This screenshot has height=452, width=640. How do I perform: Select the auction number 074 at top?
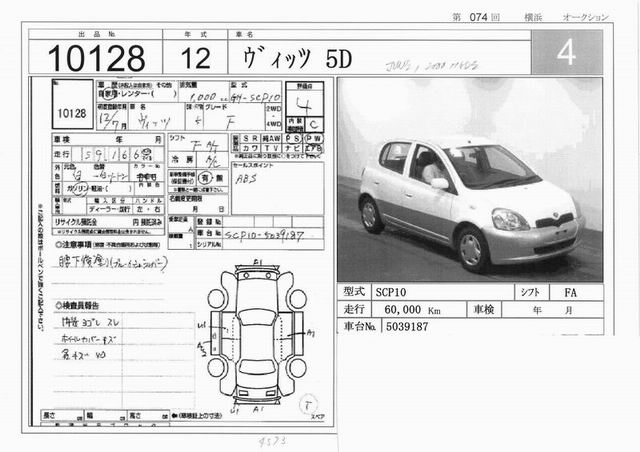[478, 17]
